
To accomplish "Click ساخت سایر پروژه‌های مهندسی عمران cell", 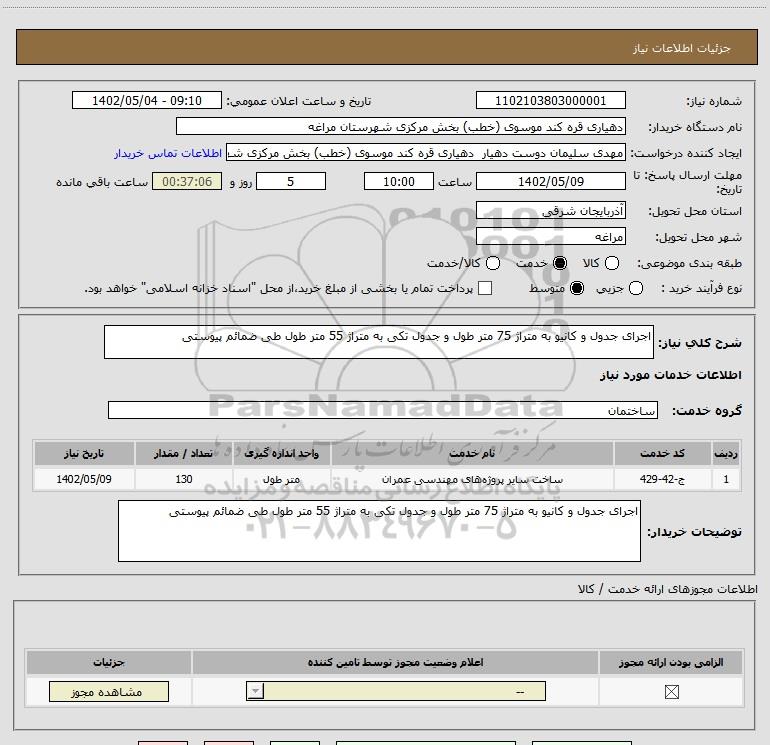I will coord(472,479).
